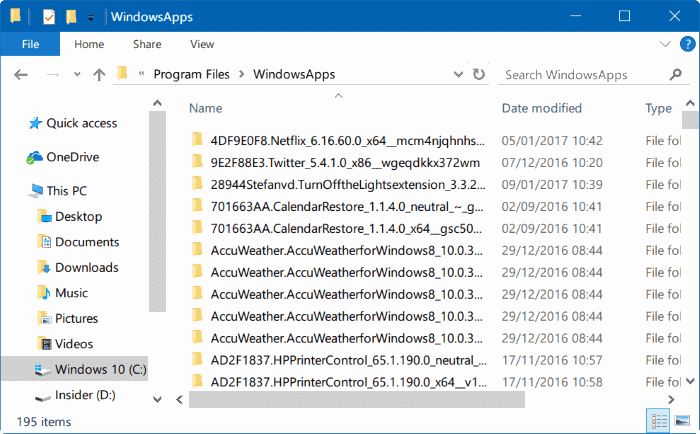Click the folder icon in address bar
Screen dimensions: 700x434
pos(122,73)
